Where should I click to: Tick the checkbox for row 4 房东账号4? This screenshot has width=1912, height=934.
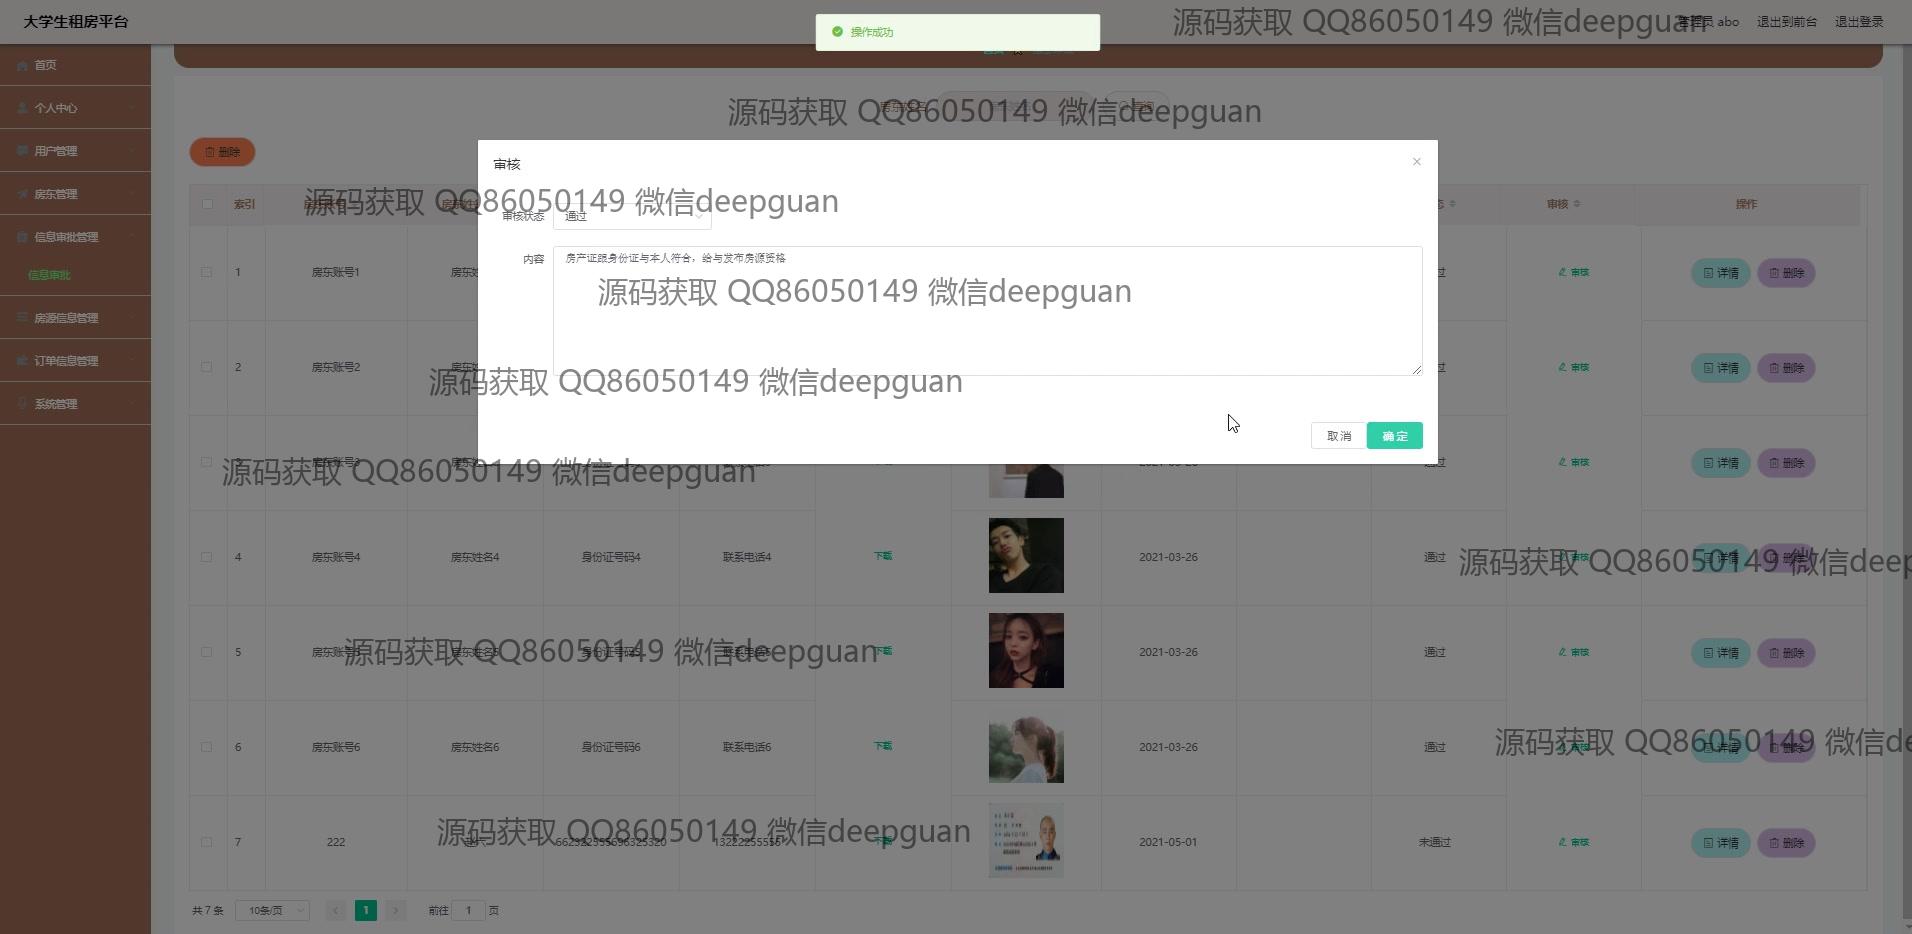(x=207, y=557)
